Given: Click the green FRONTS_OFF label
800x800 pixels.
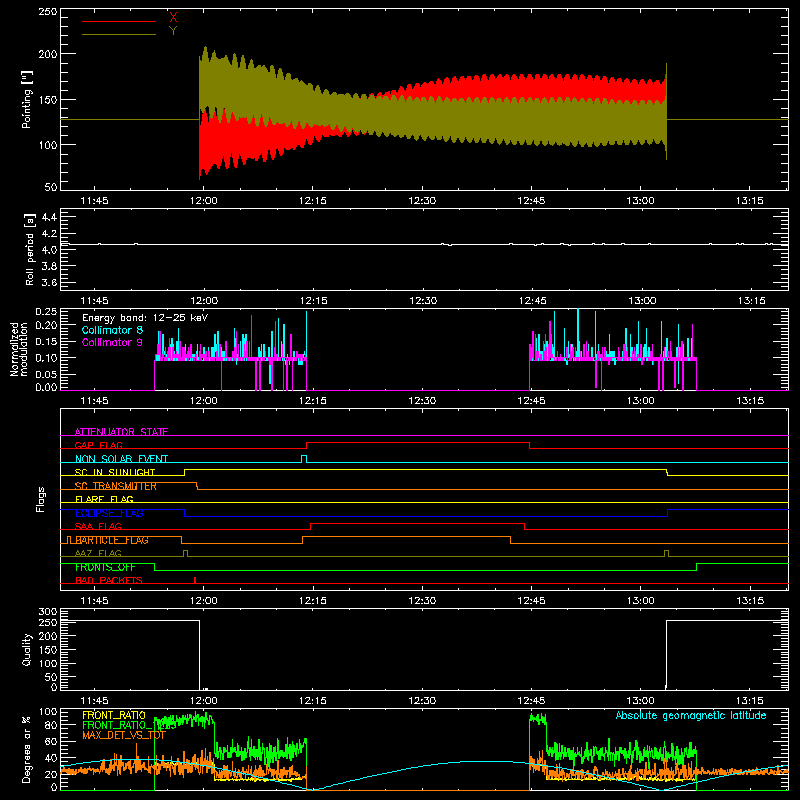Looking at the screenshot, I should click(105, 567).
